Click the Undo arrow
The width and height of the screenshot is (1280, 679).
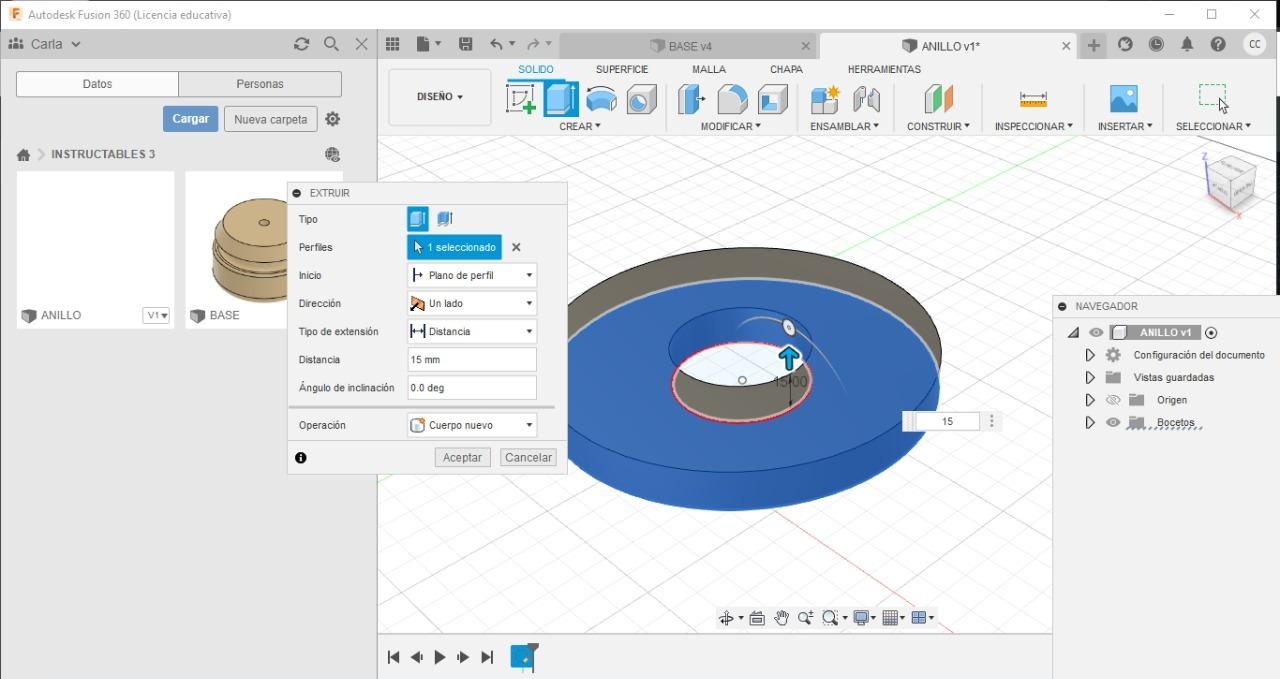497,44
